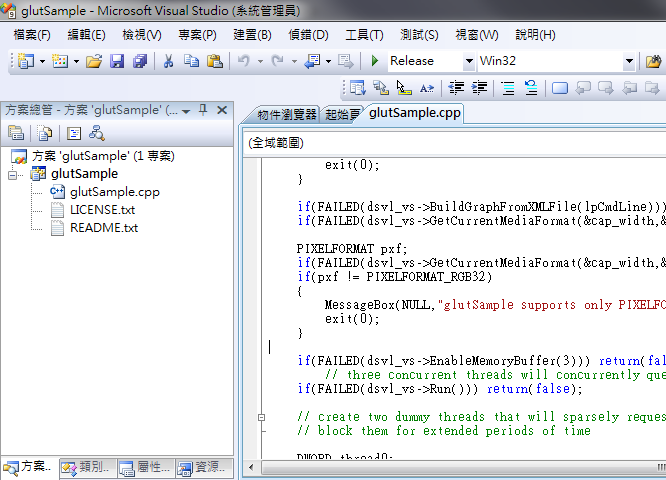Screen dimensions: 666x480
Task: Switch to the 類別 bottom panel tab
Action: tap(87, 467)
